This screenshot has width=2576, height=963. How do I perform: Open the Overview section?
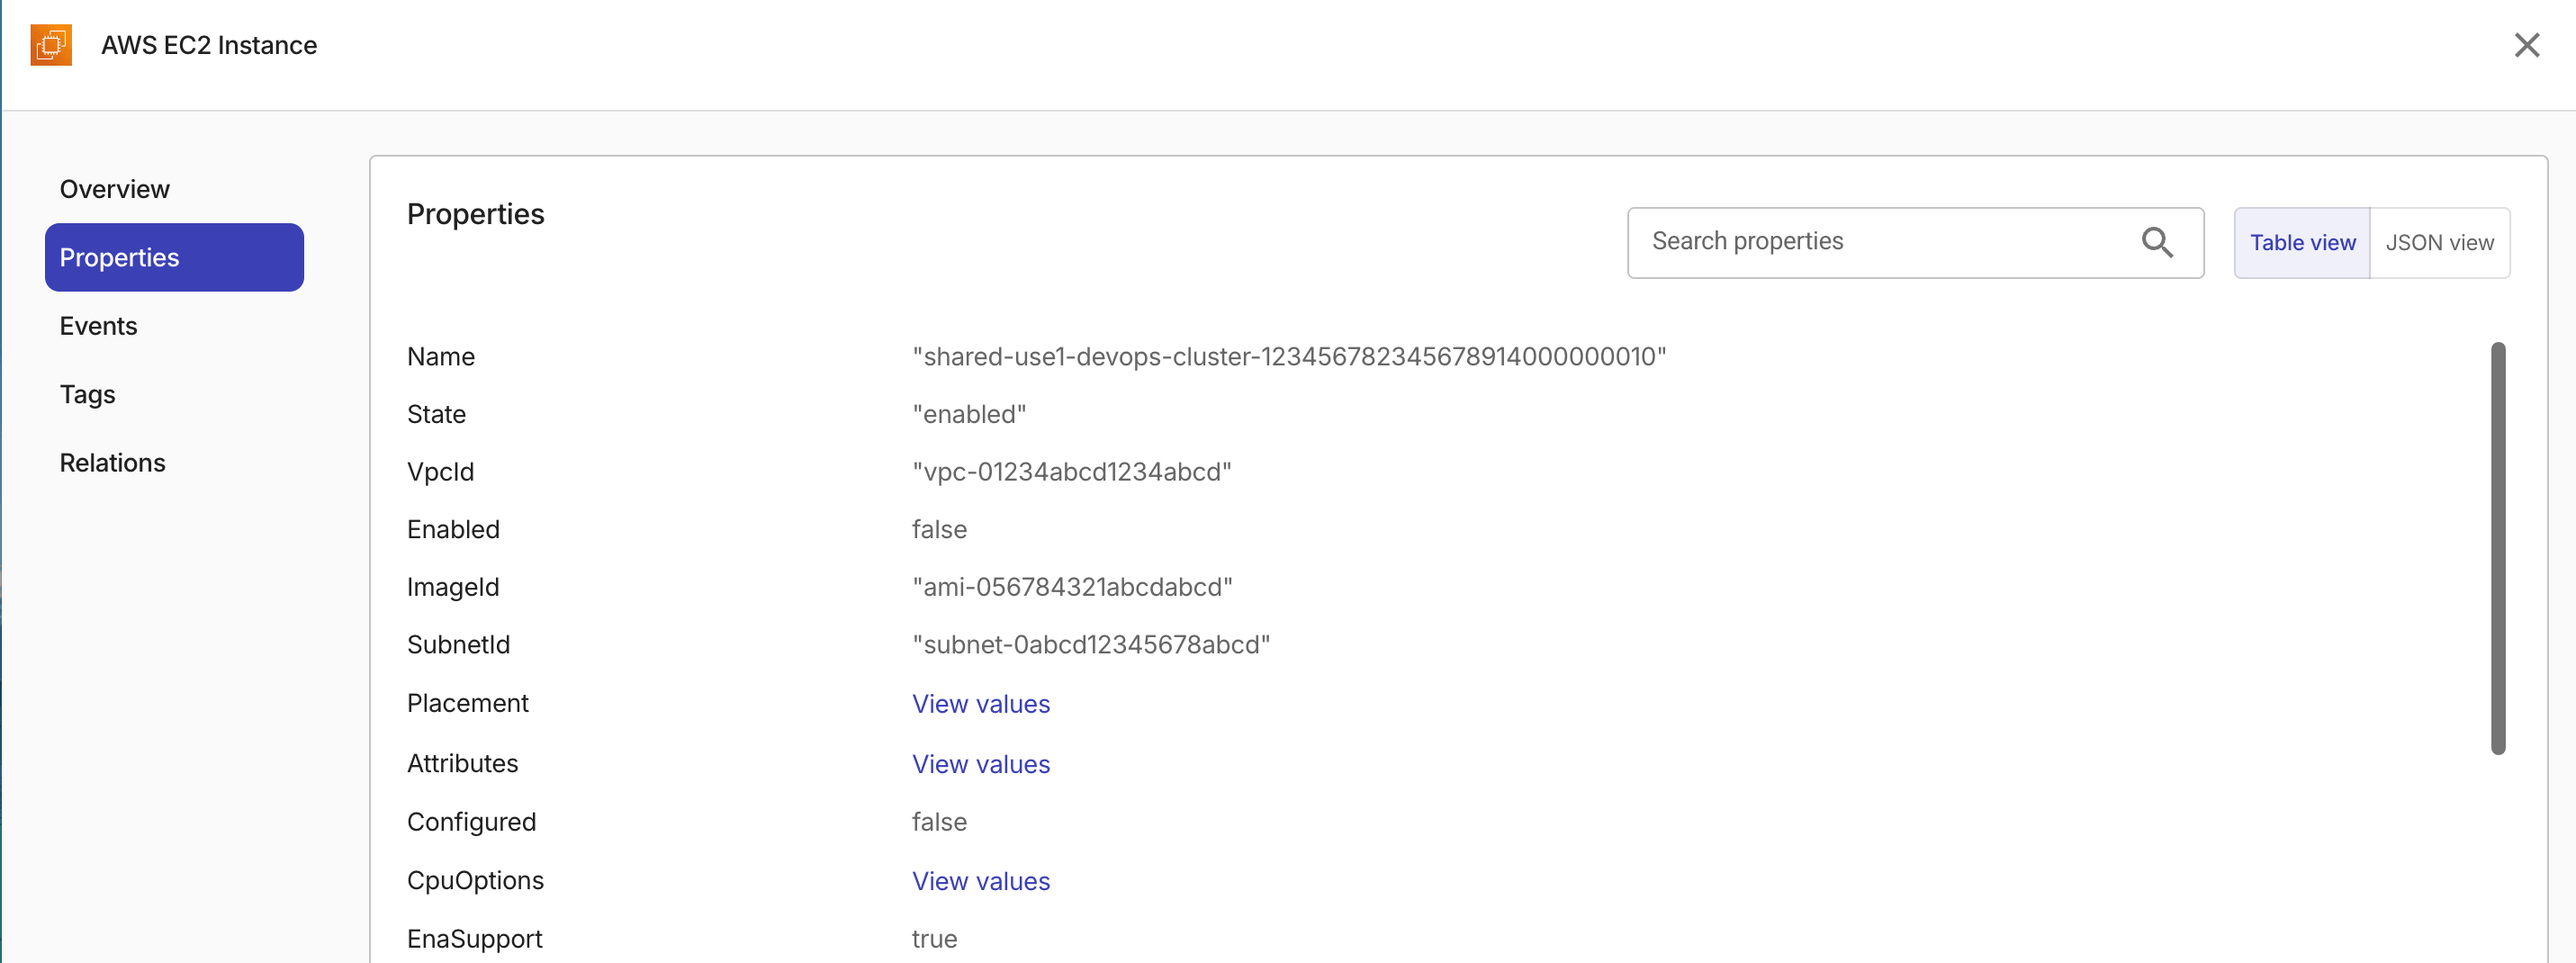click(114, 188)
